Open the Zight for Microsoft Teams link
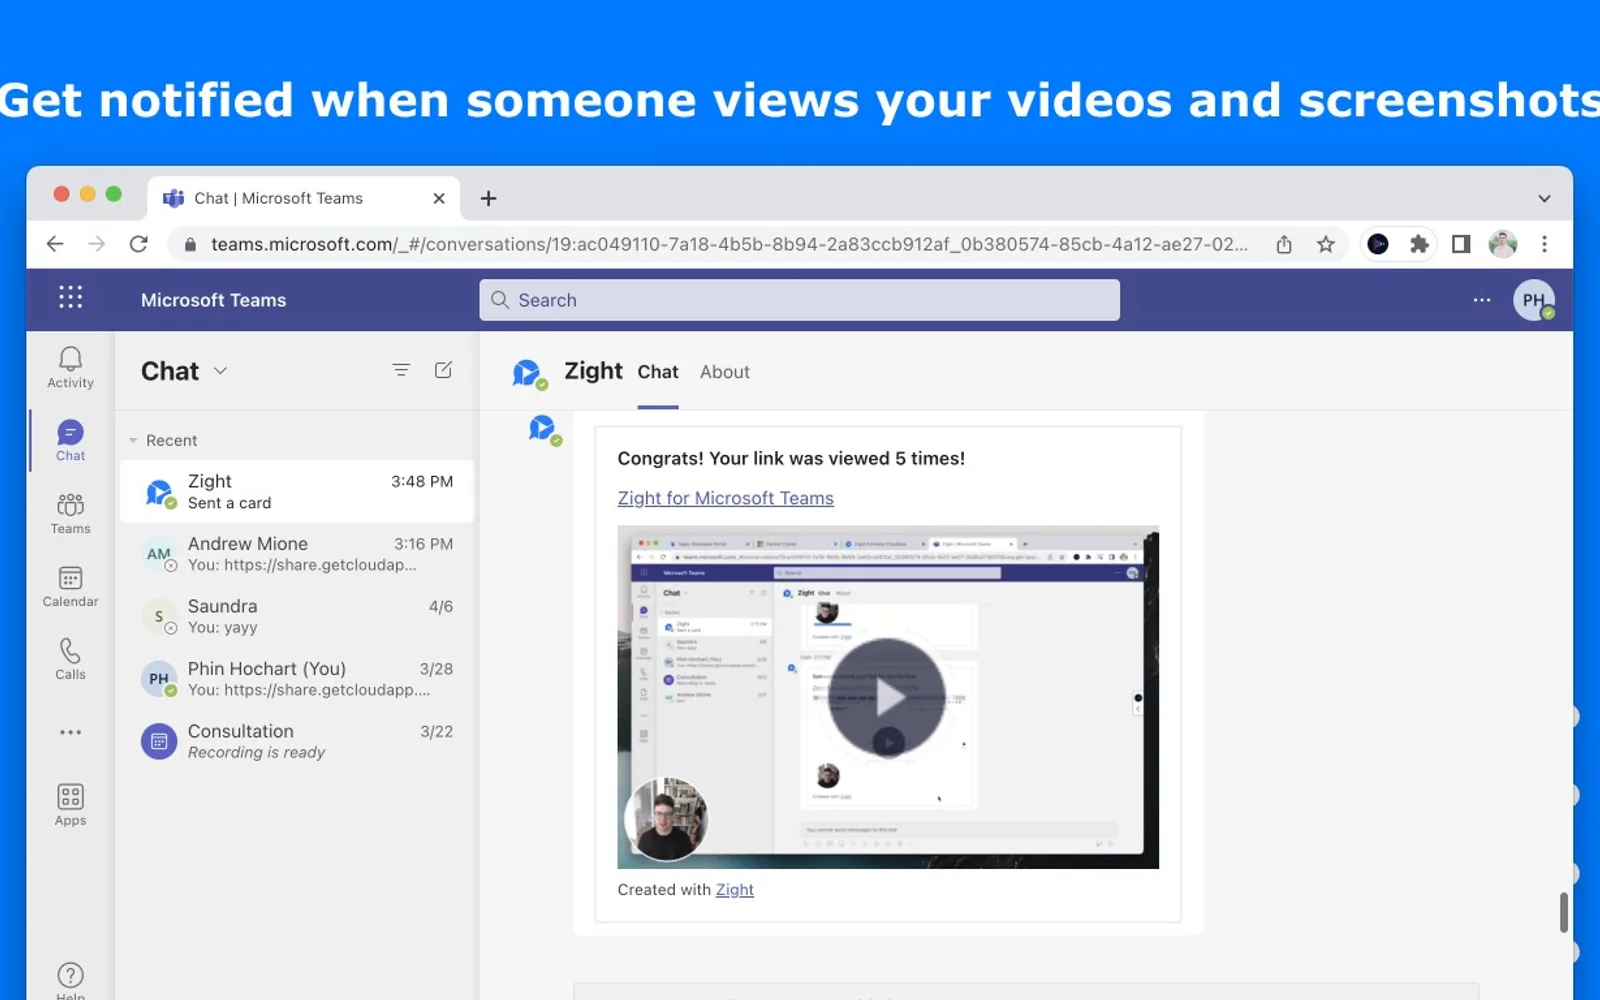Image resolution: width=1600 pixels, height=1000 pixels. click(x=725, y=498)
